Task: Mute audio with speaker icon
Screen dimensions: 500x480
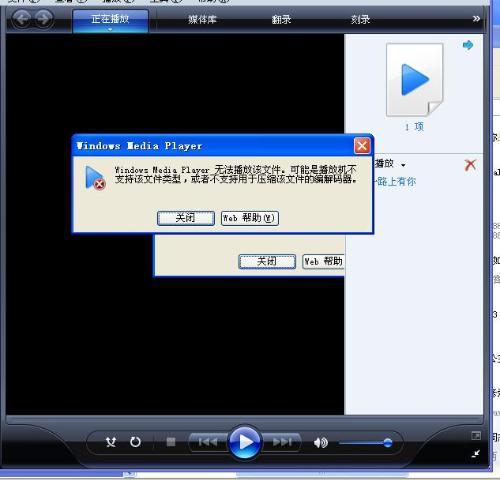Action: point(321,443)
